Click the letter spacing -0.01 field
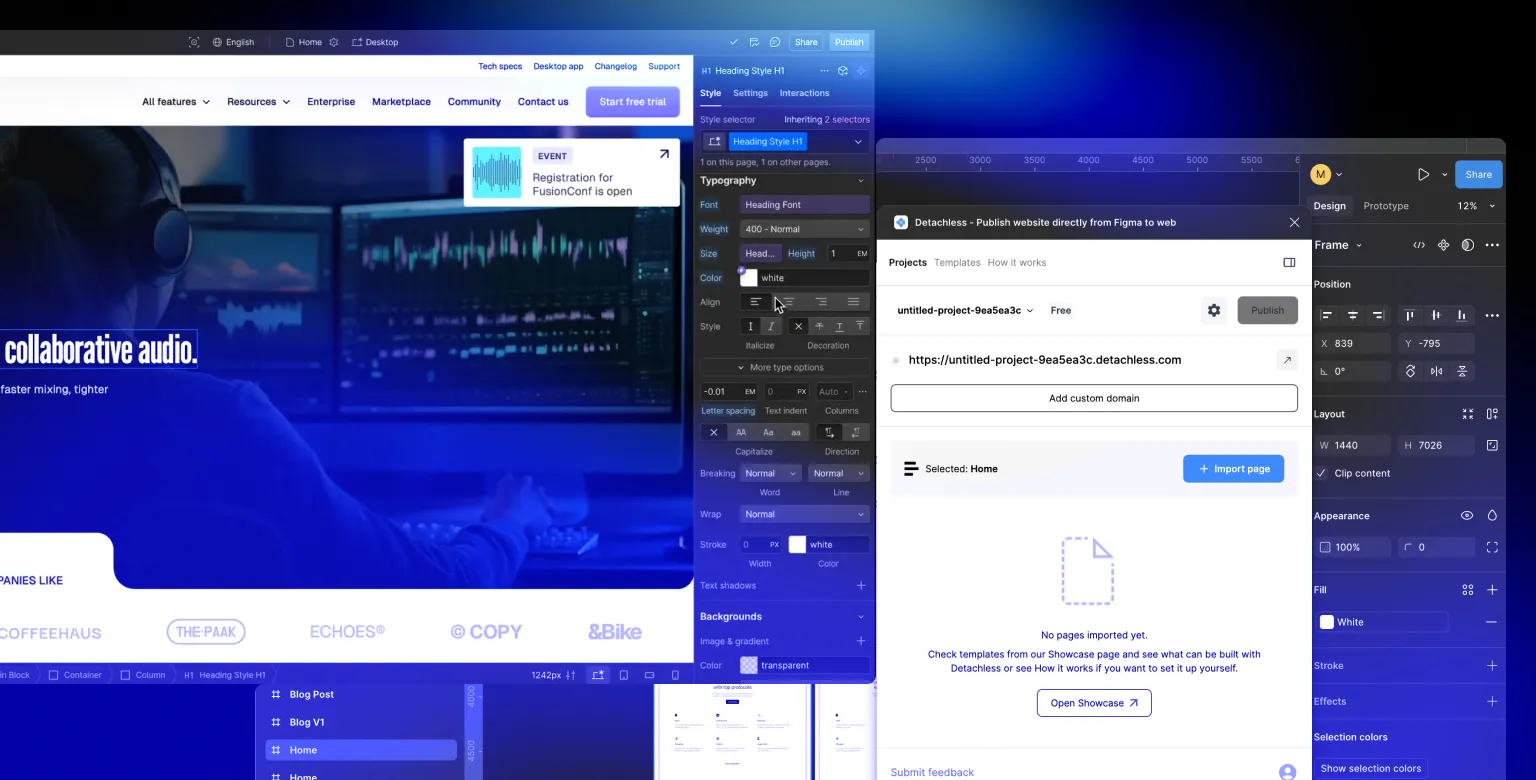Screen dimensions: 1536x780 [729, 392]
